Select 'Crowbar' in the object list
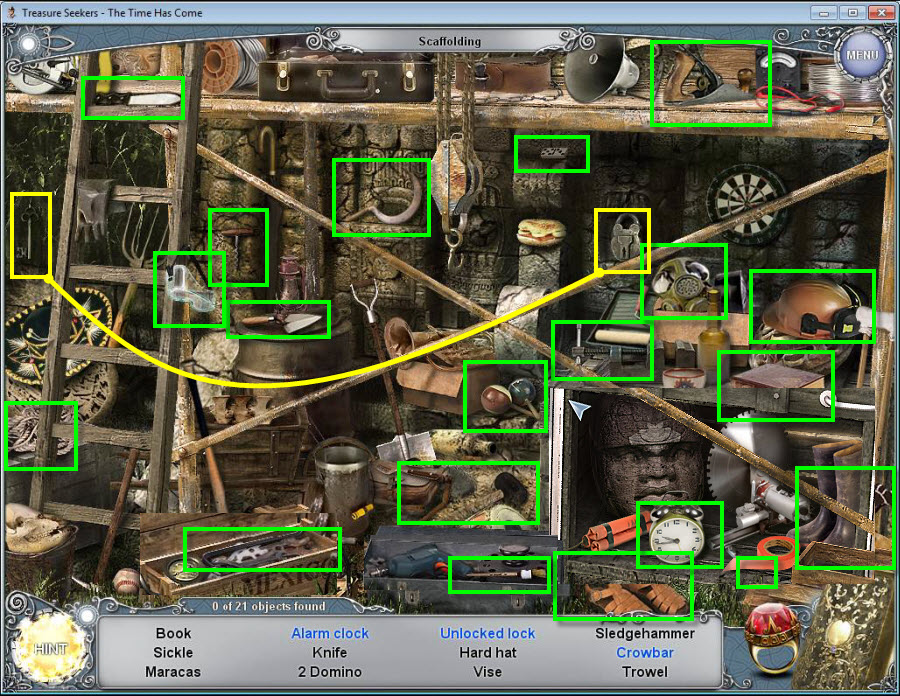 [x=644, y=652]
